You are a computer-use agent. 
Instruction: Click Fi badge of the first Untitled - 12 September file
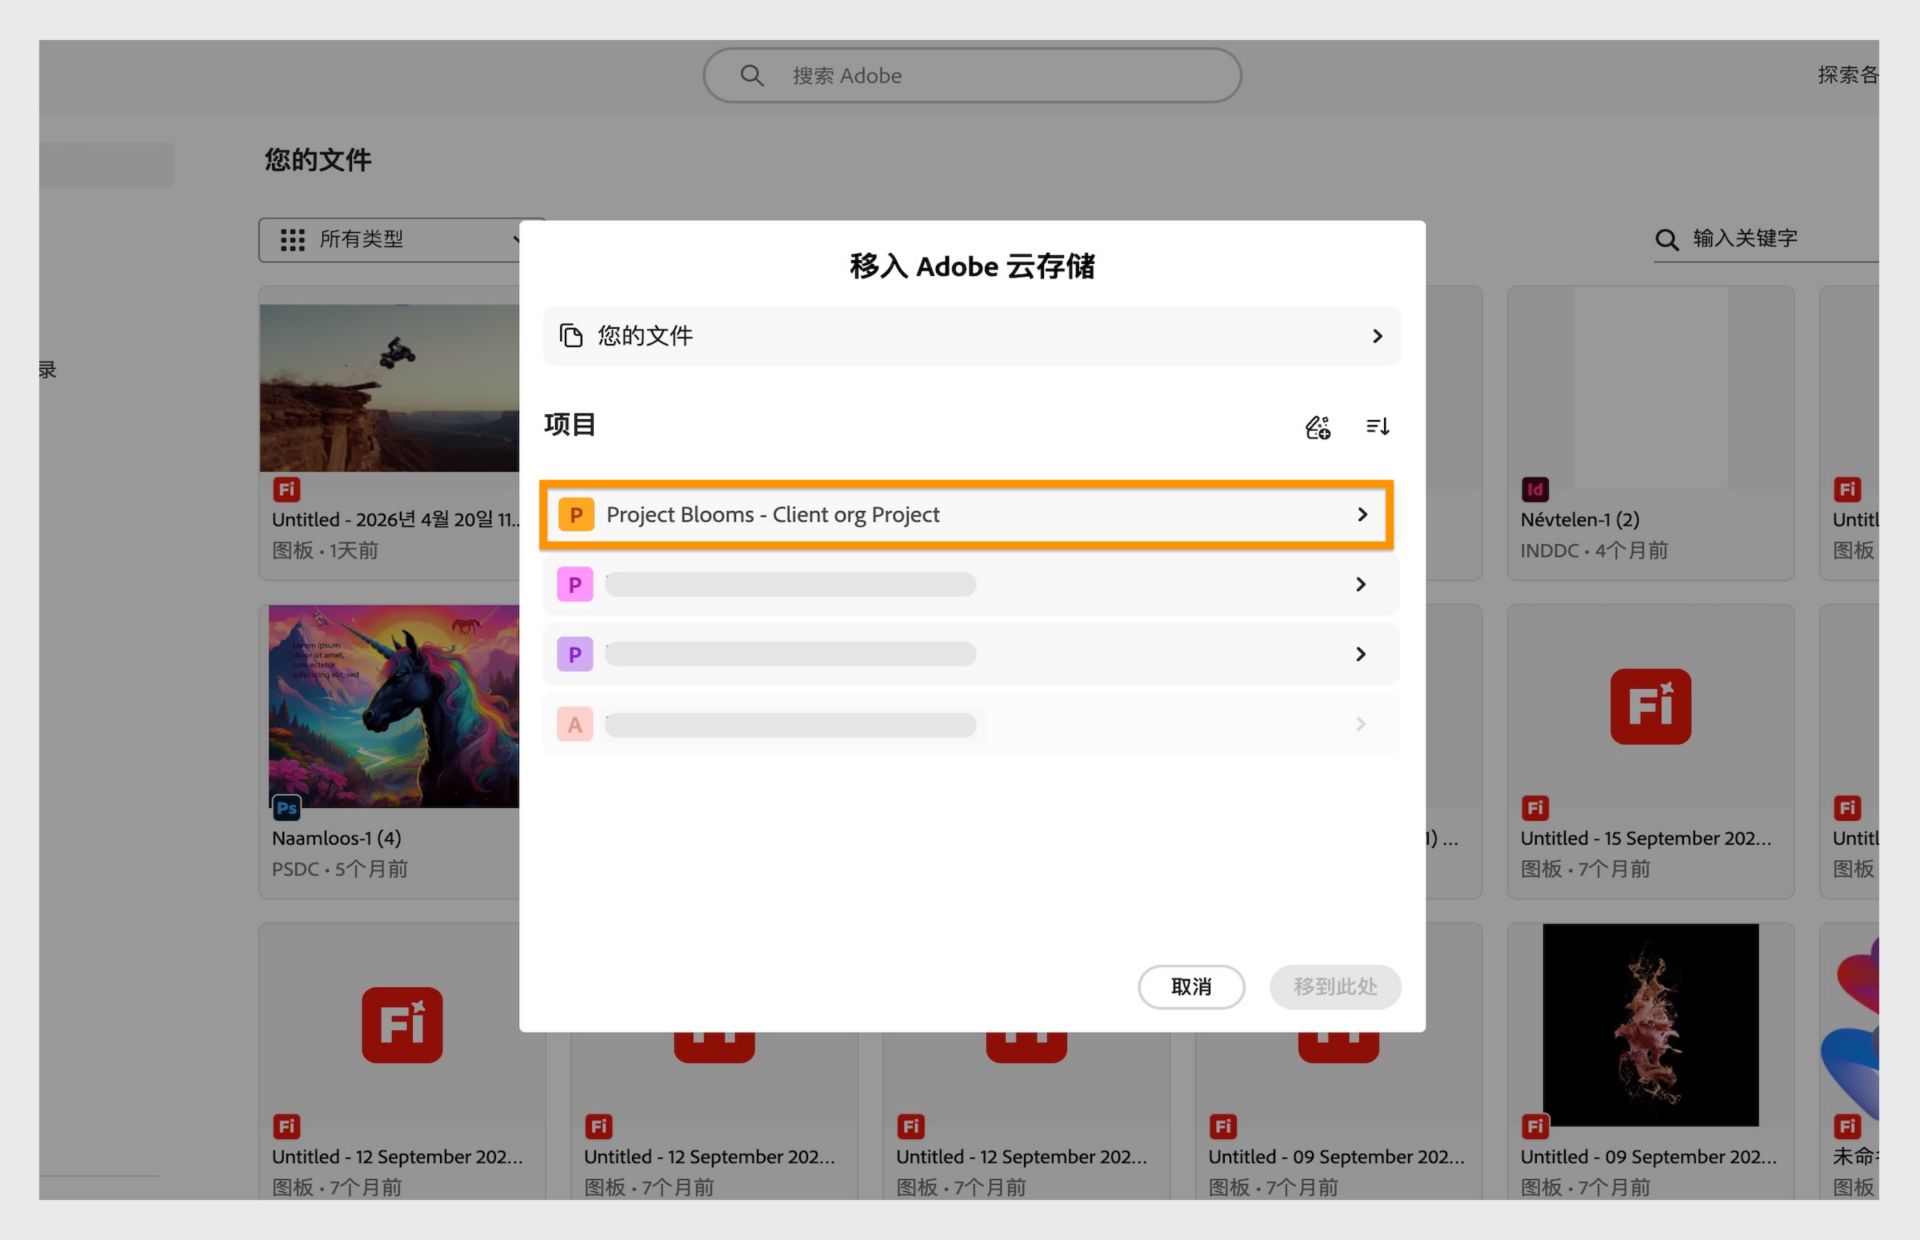pos(287,1127)
